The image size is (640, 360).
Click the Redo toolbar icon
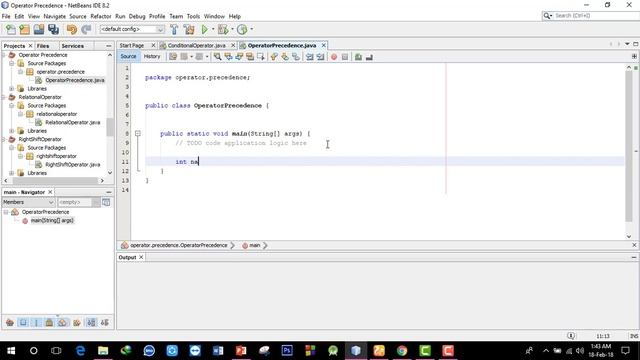point(86,29)
